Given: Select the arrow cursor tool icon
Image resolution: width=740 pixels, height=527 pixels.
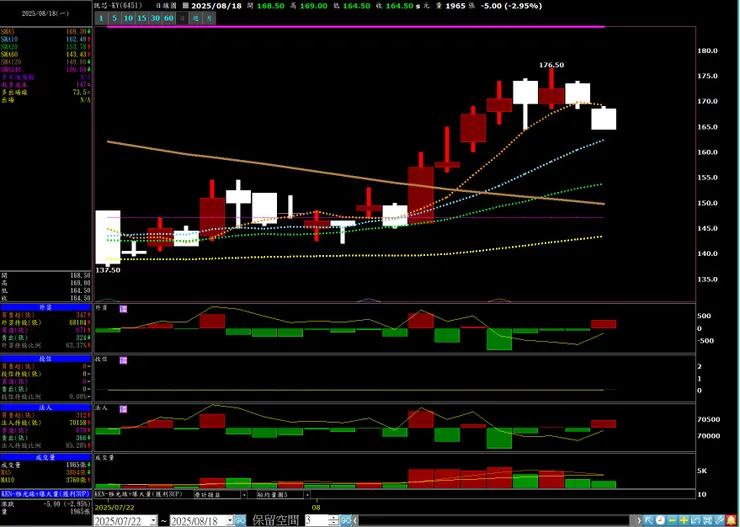Looking at the screenshot, I should [649, 520].
